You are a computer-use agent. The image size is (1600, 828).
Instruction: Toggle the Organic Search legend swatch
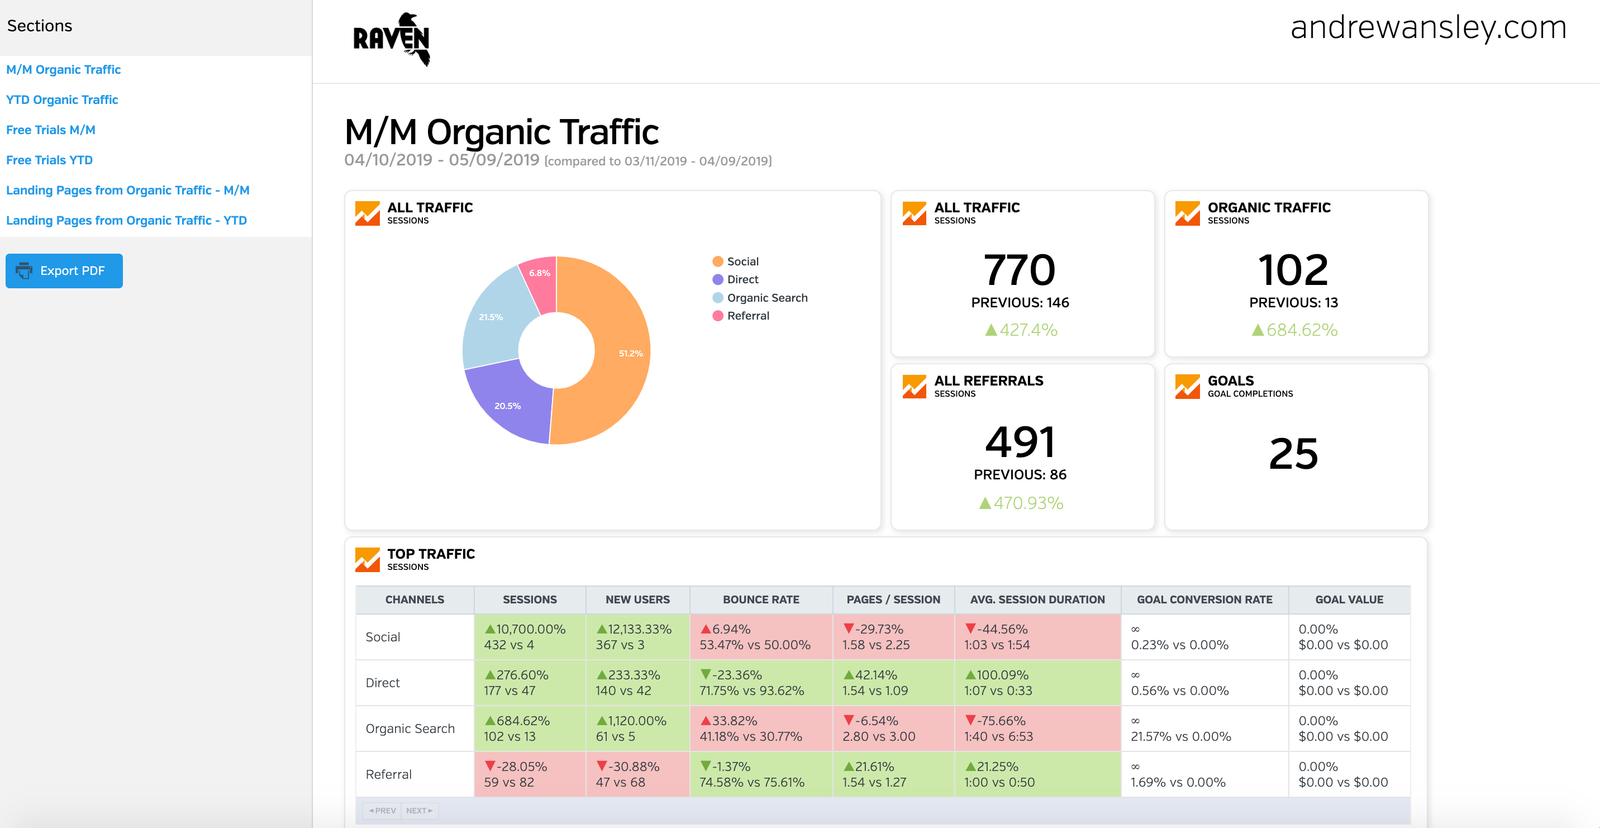(718, 298)
